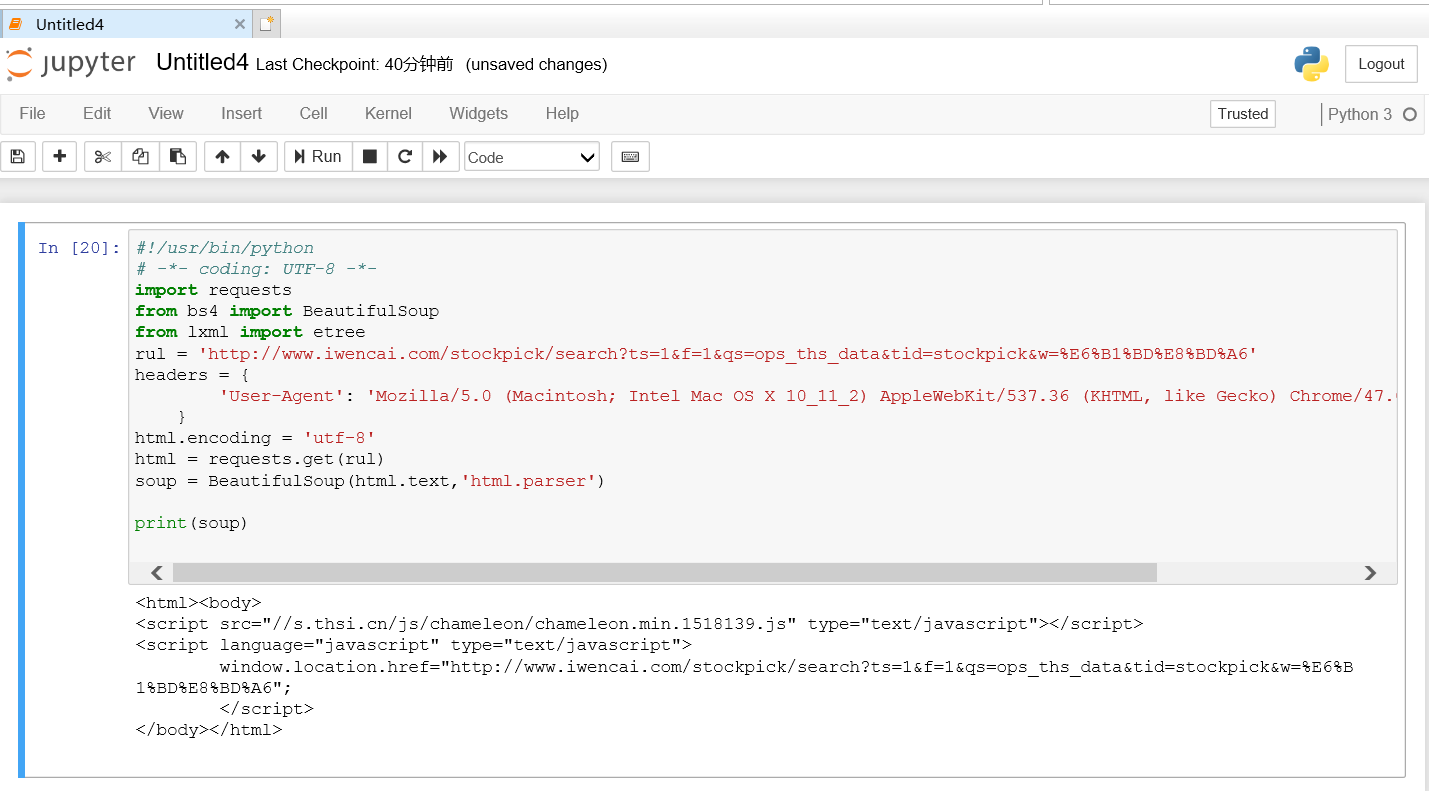
Task: Open the Cell menu
Action: (313, 114)
